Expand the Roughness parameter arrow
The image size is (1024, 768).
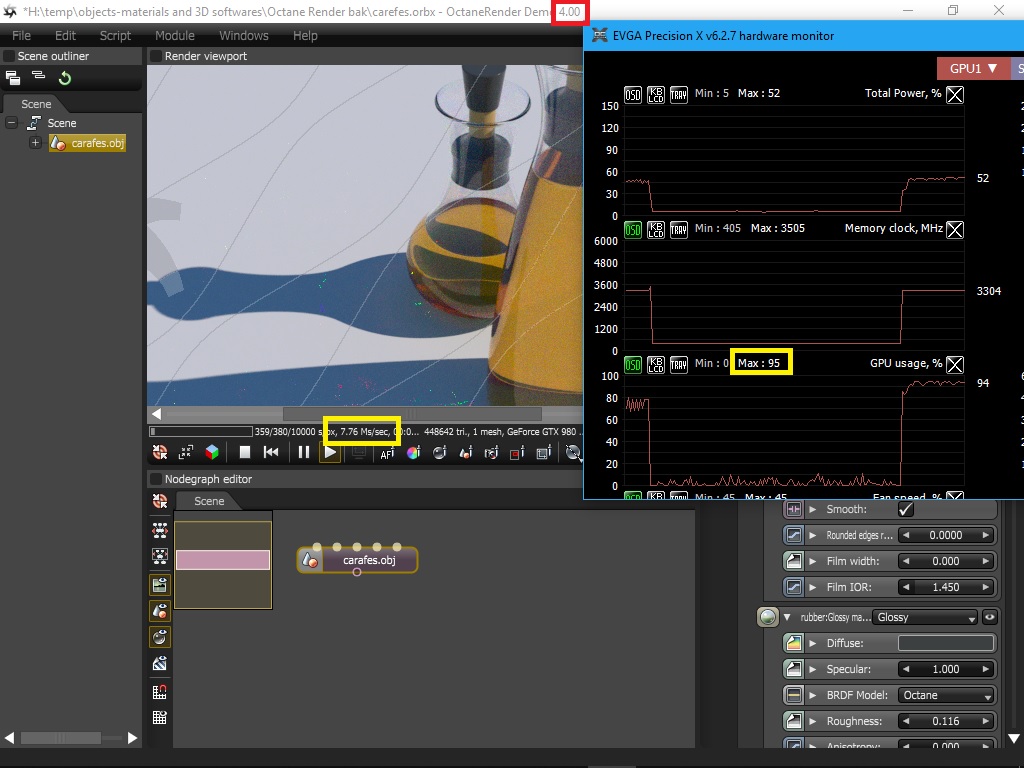pyautogui.click(x=813, y=722)
